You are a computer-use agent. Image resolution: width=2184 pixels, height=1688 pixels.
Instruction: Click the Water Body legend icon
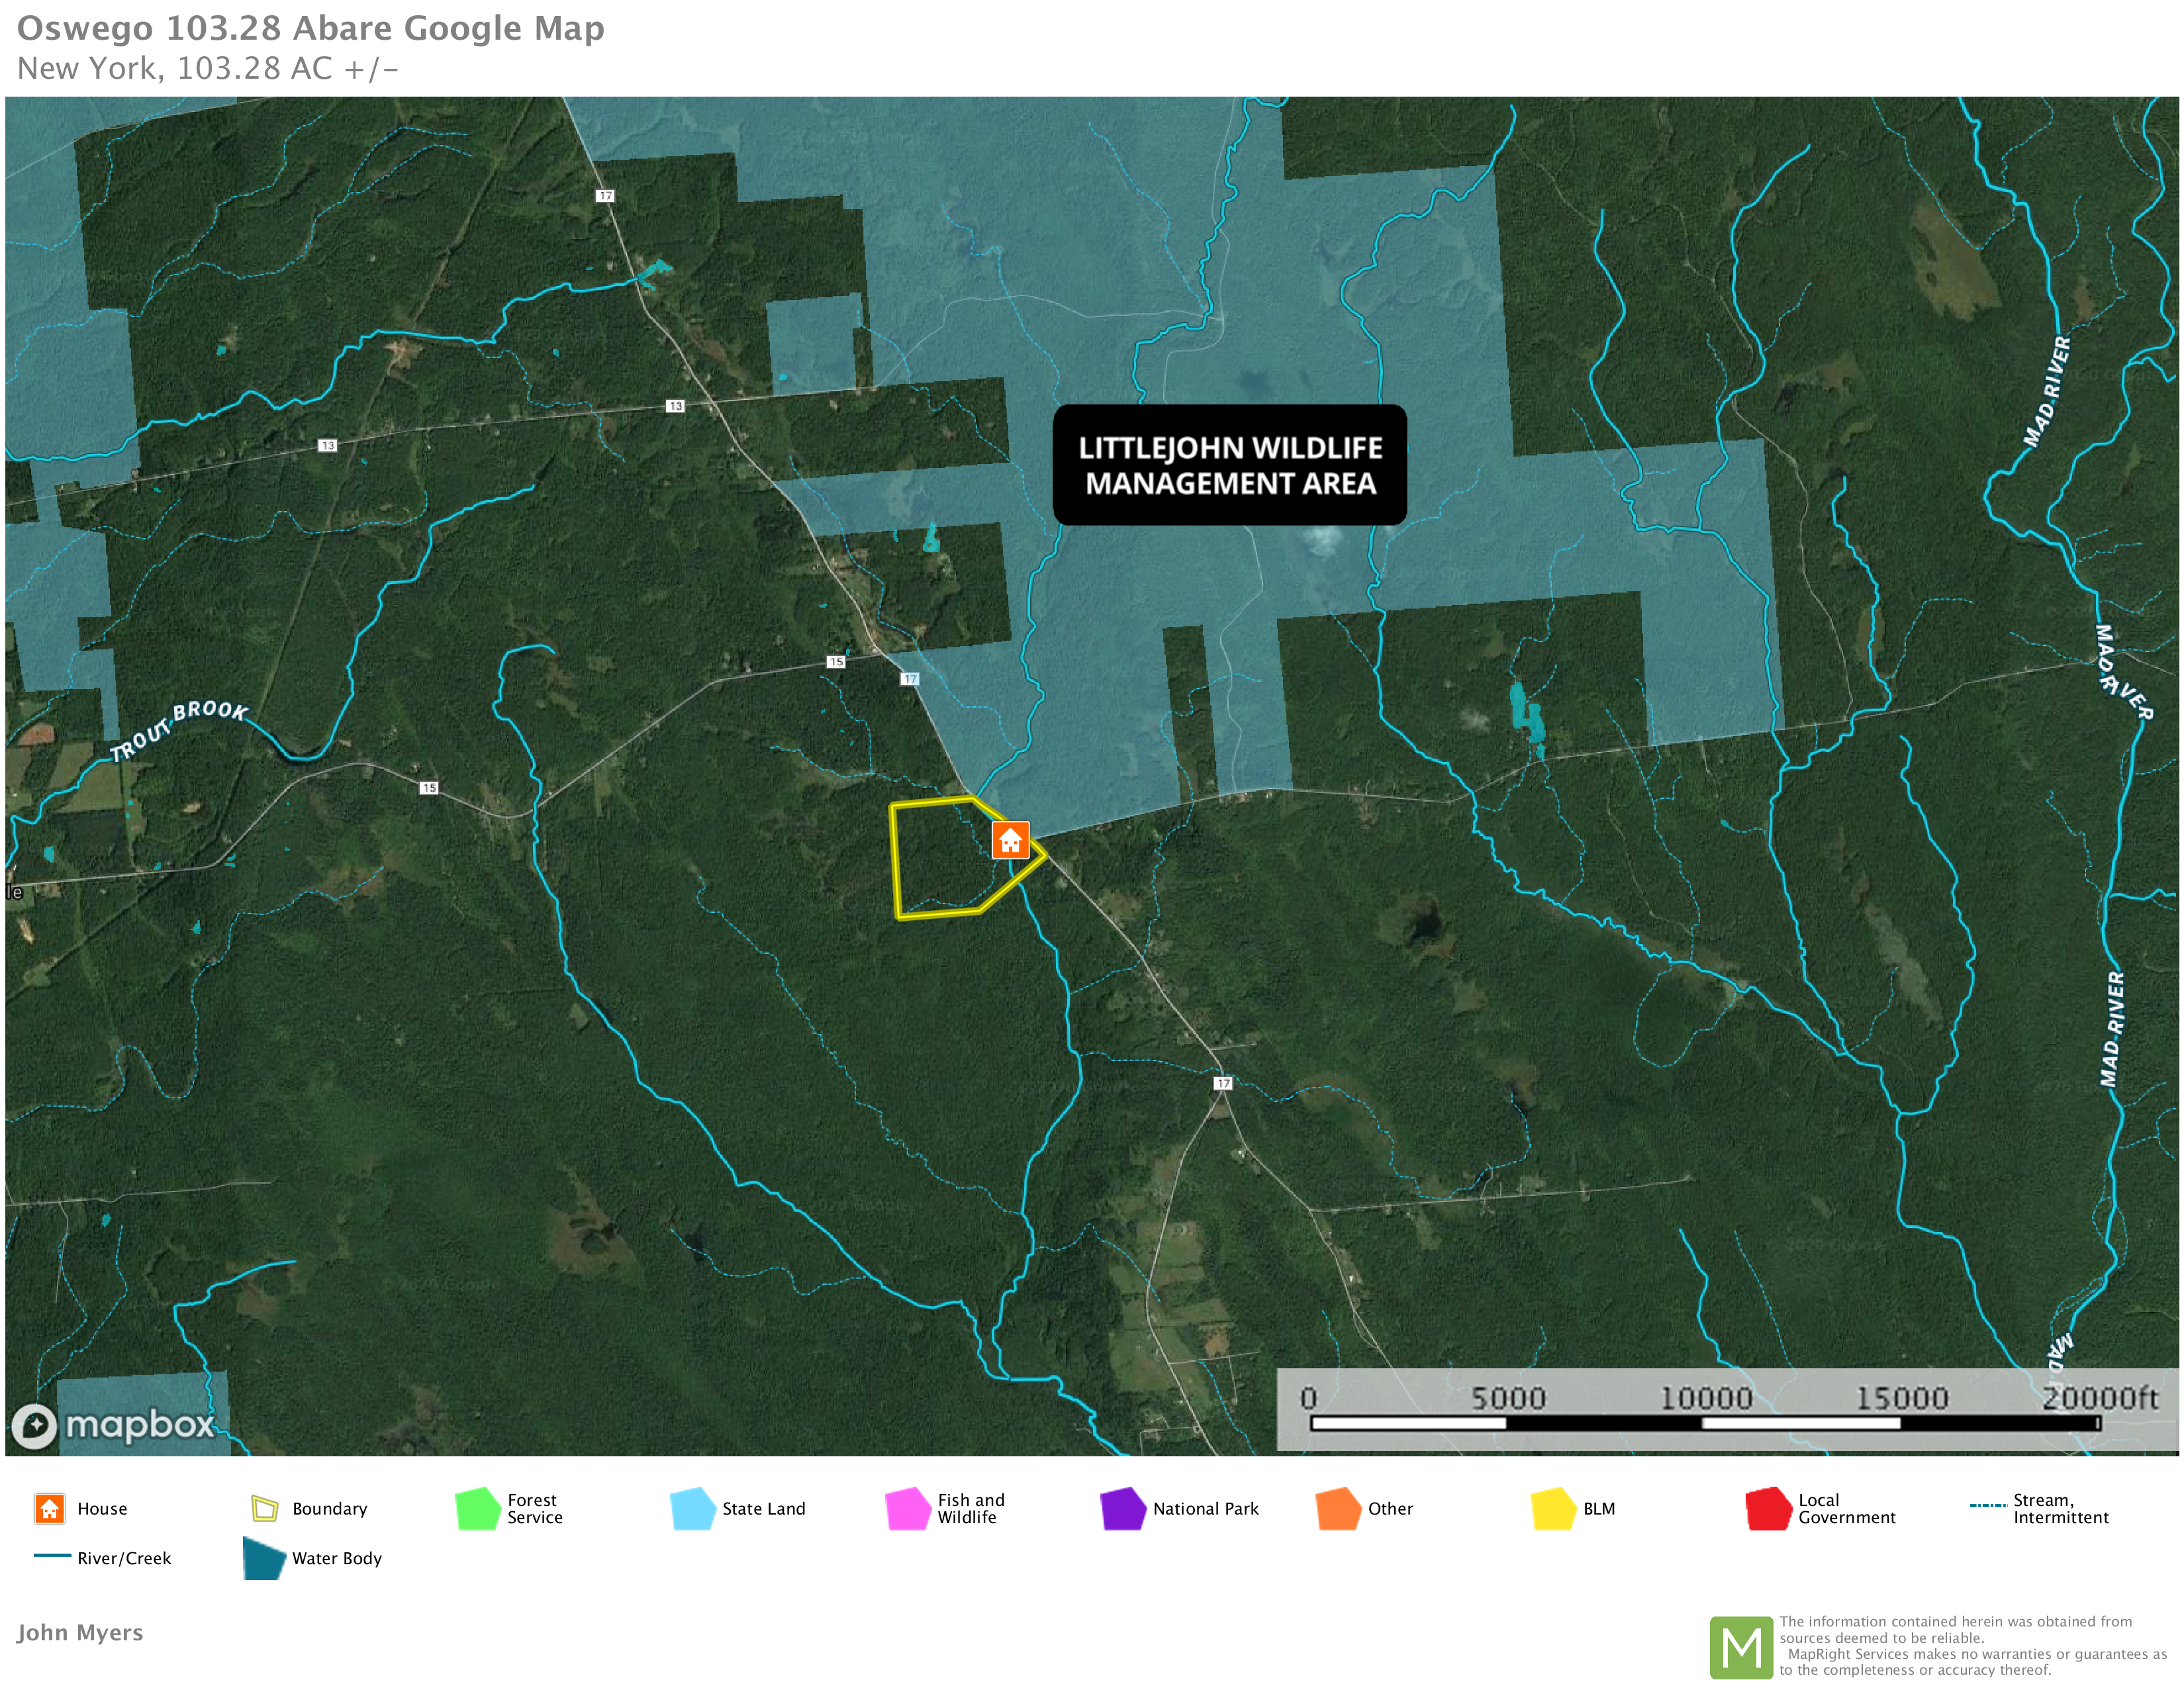pyautogui.click(x=264, y=1558)
